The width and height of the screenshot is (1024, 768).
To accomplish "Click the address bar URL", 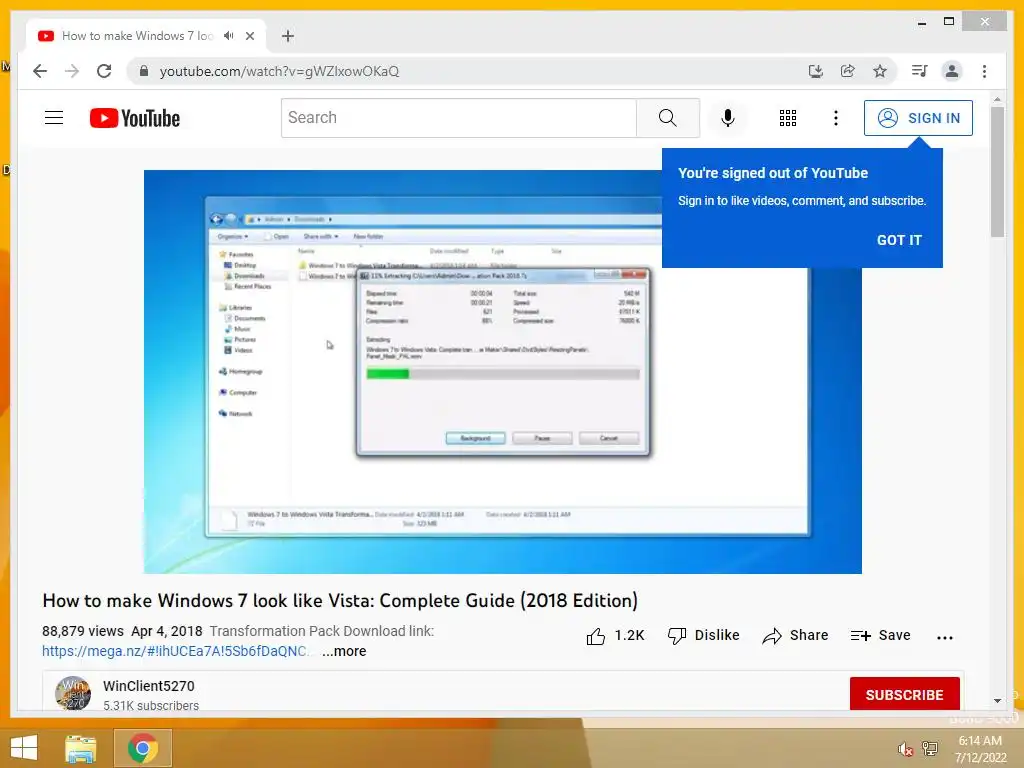I will (280, 71).
